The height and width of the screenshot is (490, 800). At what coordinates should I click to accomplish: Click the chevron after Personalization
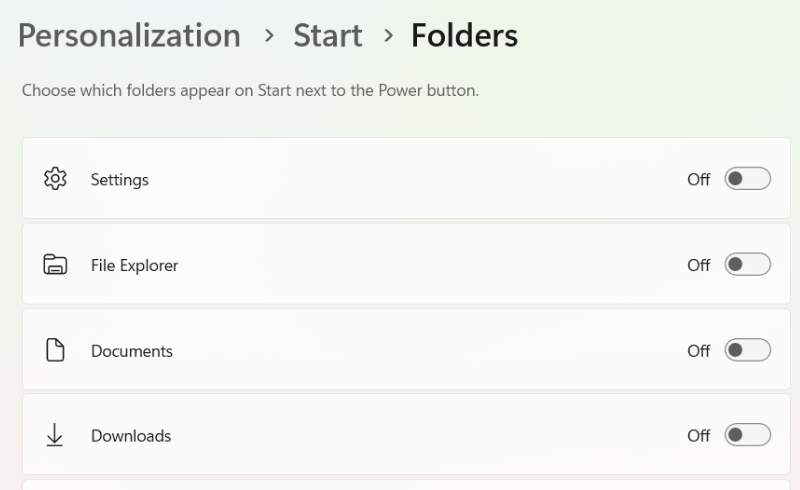coord(269,36)
